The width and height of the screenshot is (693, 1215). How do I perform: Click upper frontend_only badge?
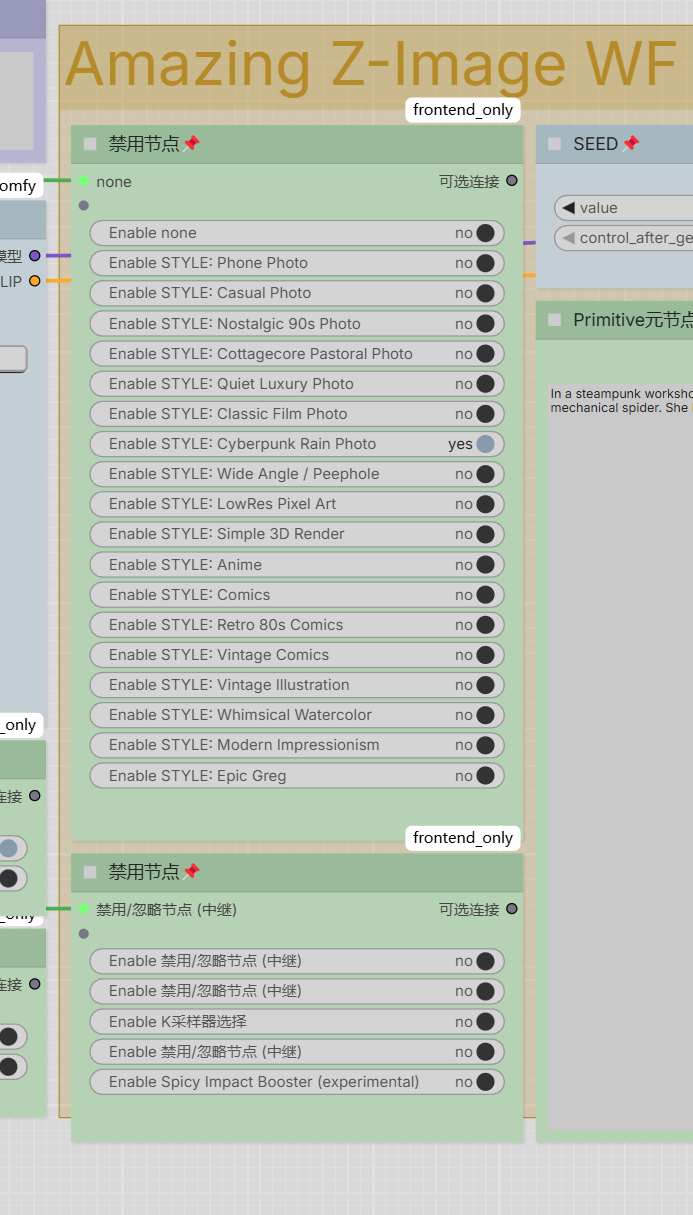click(x=463, y=110)
